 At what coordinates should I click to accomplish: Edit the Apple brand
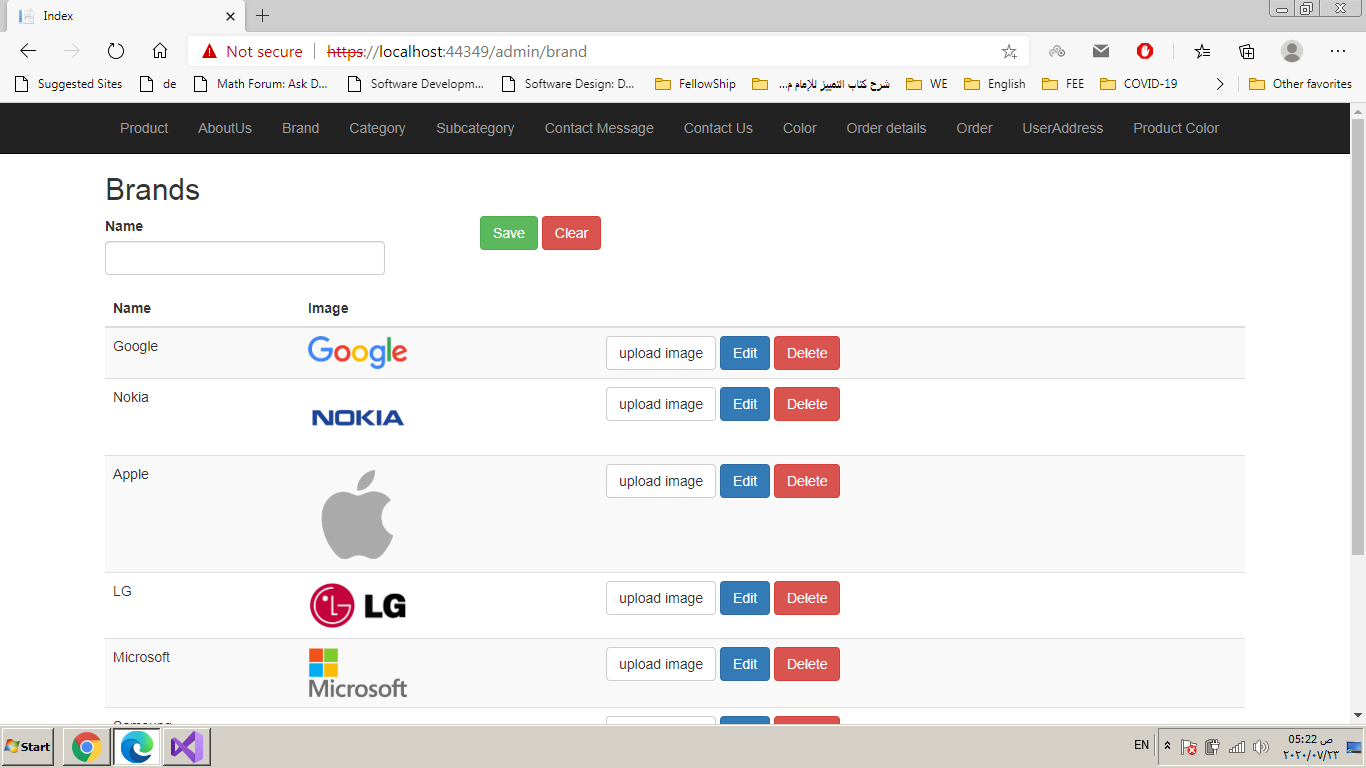click(745, 481)
